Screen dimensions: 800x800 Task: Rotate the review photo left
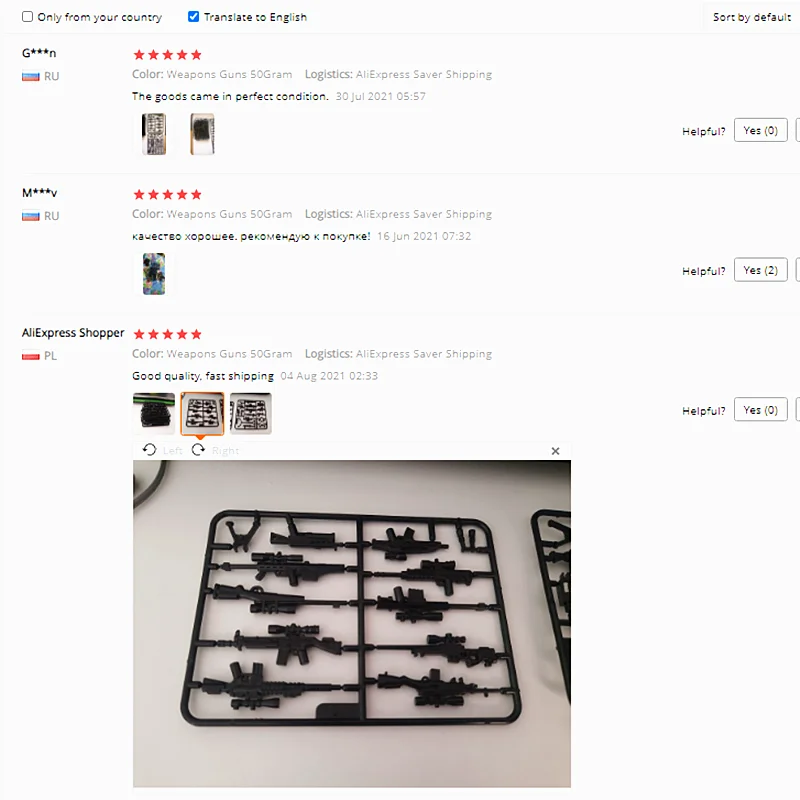tap(162, 450)
